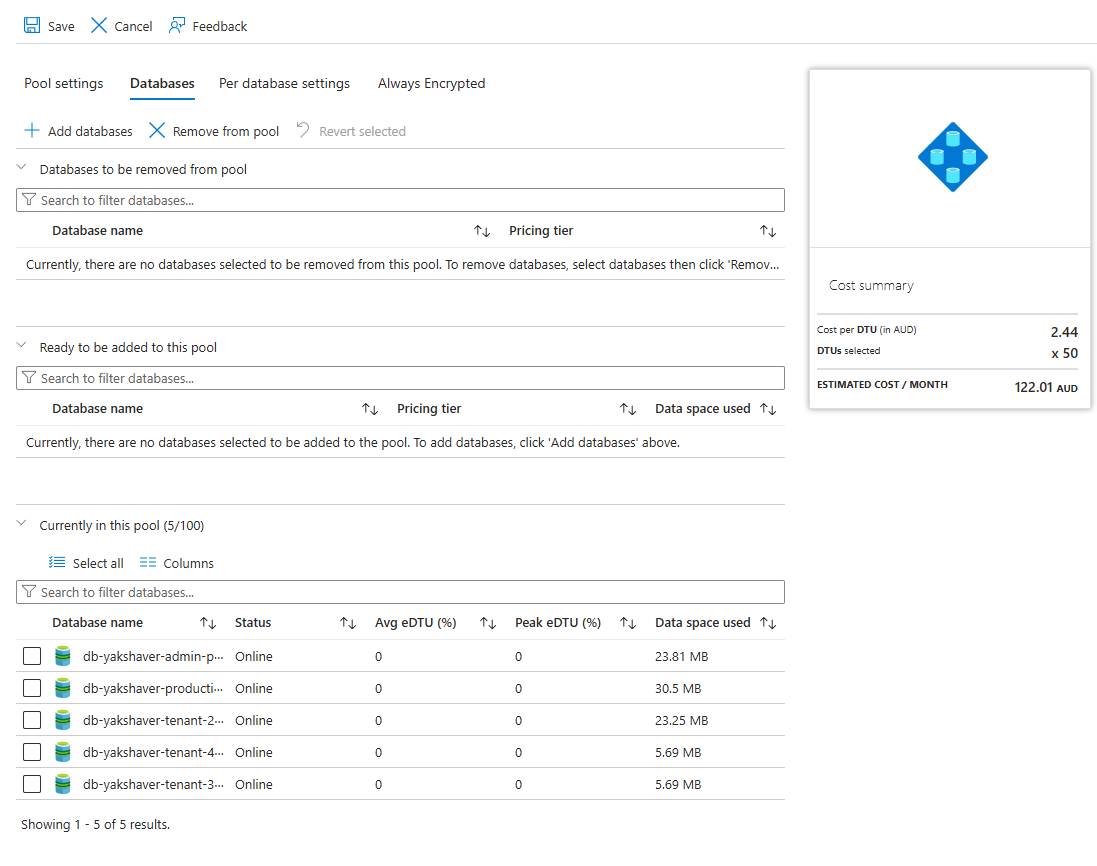
Task: Collapse Databases to be removed from pool section
Action: tap(22, 169)
